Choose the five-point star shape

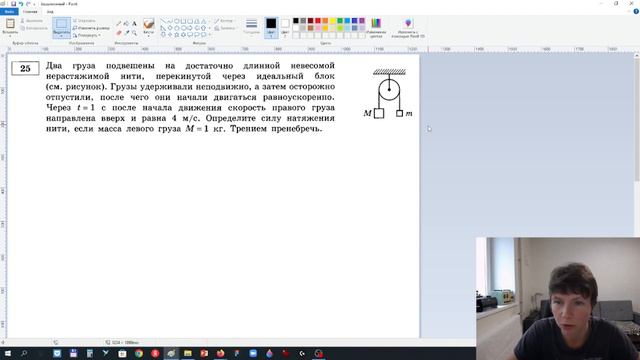pos(176,35)
